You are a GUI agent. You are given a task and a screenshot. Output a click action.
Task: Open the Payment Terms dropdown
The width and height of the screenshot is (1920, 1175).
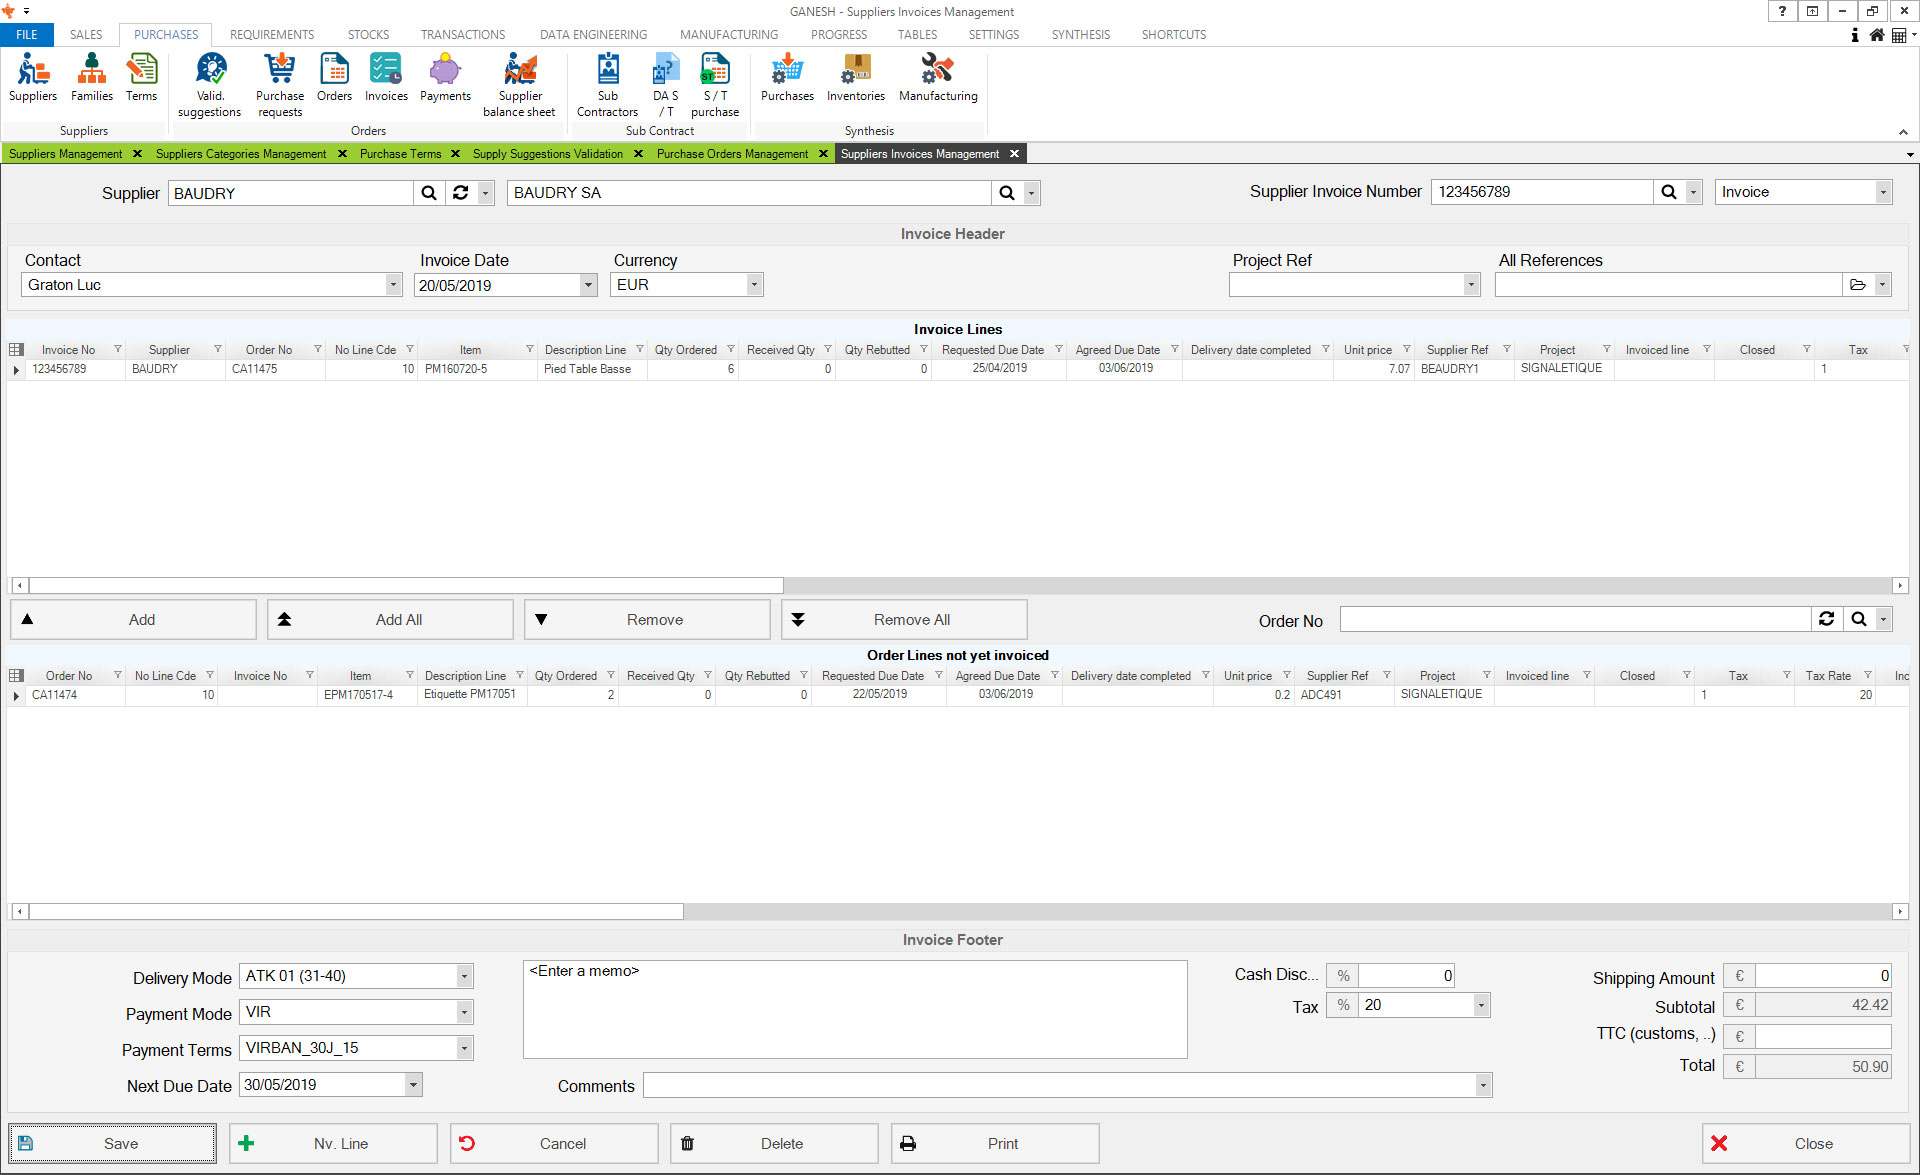click(464, 1048)
